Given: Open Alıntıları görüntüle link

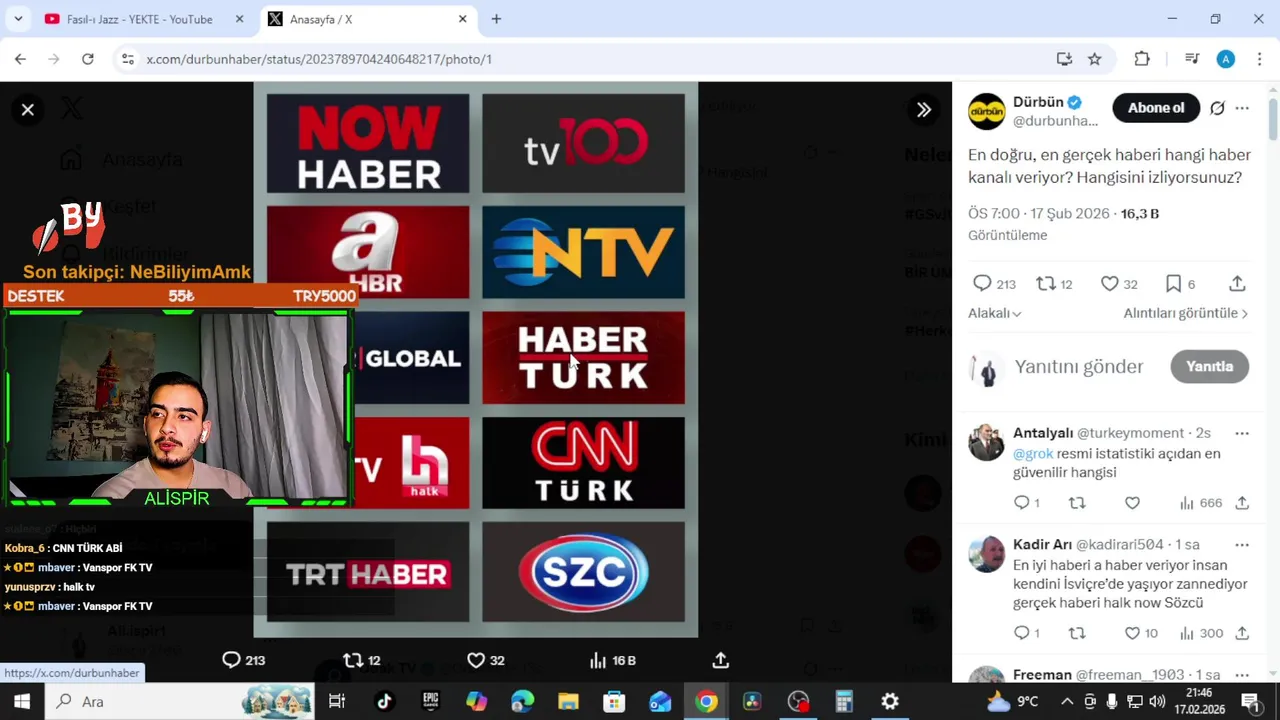Looking at the screenshot, I should pyautogui.click(x=1186, y=313).
